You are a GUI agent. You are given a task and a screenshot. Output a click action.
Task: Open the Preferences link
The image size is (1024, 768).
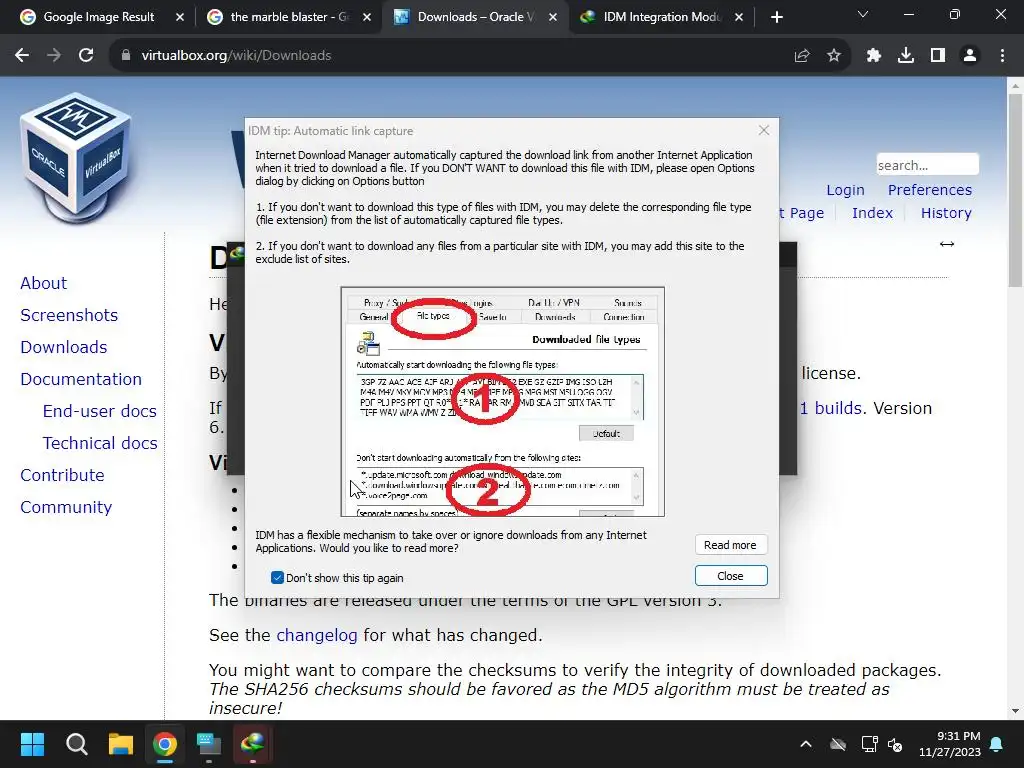[929, 190]
